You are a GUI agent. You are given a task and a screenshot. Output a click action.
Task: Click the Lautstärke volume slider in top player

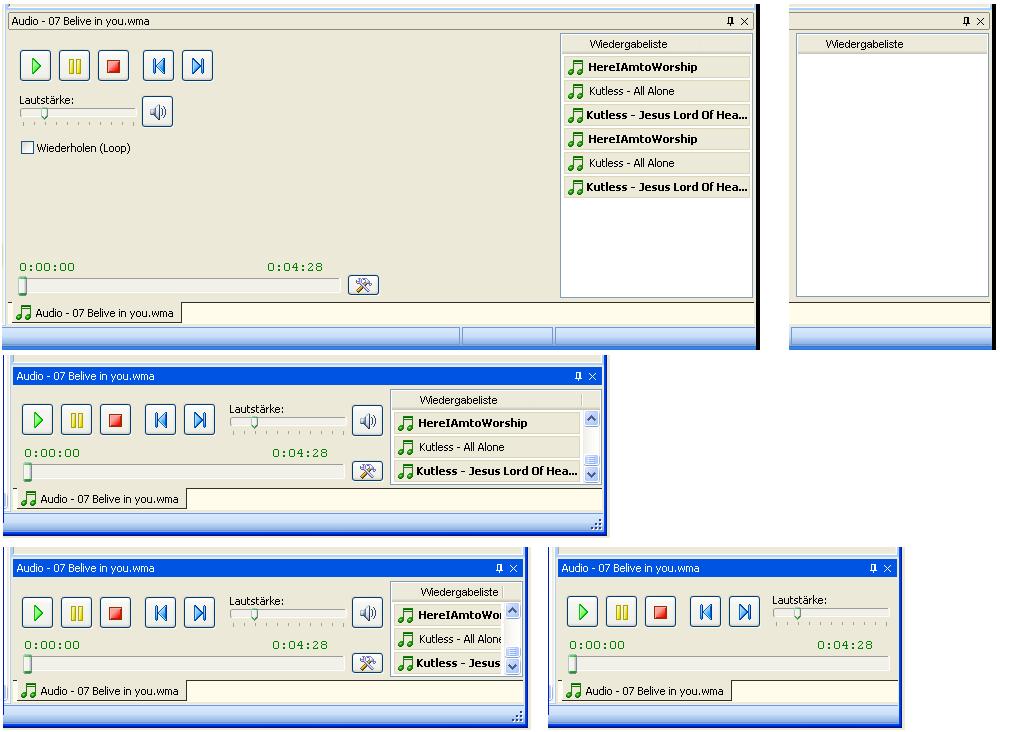(77, 115)
